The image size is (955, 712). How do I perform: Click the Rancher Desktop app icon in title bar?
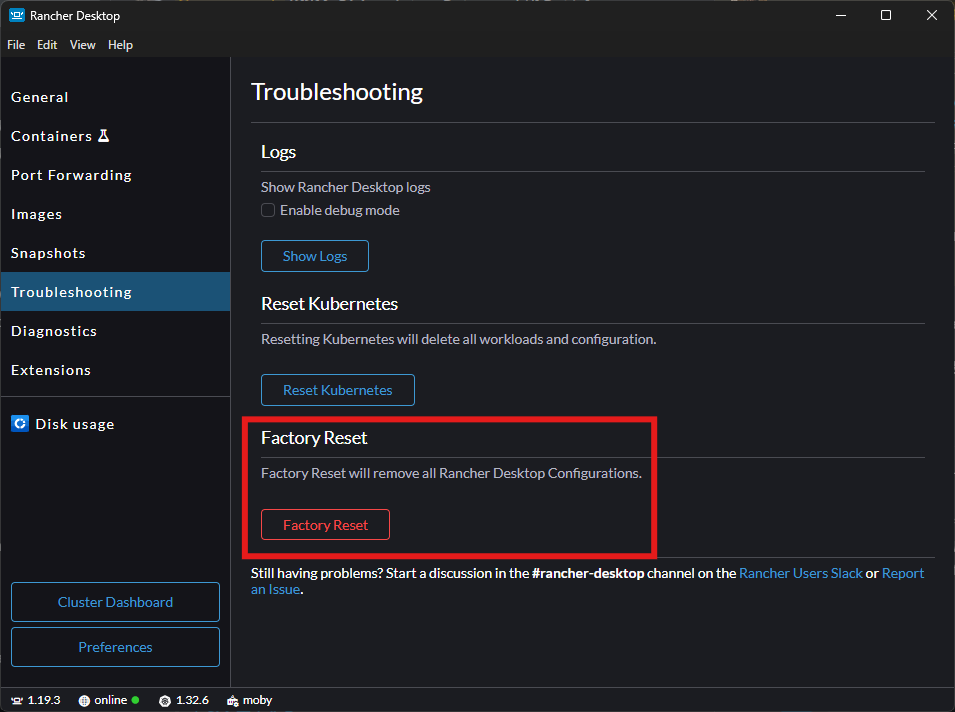pyautogui.click(x=16, y=15)
